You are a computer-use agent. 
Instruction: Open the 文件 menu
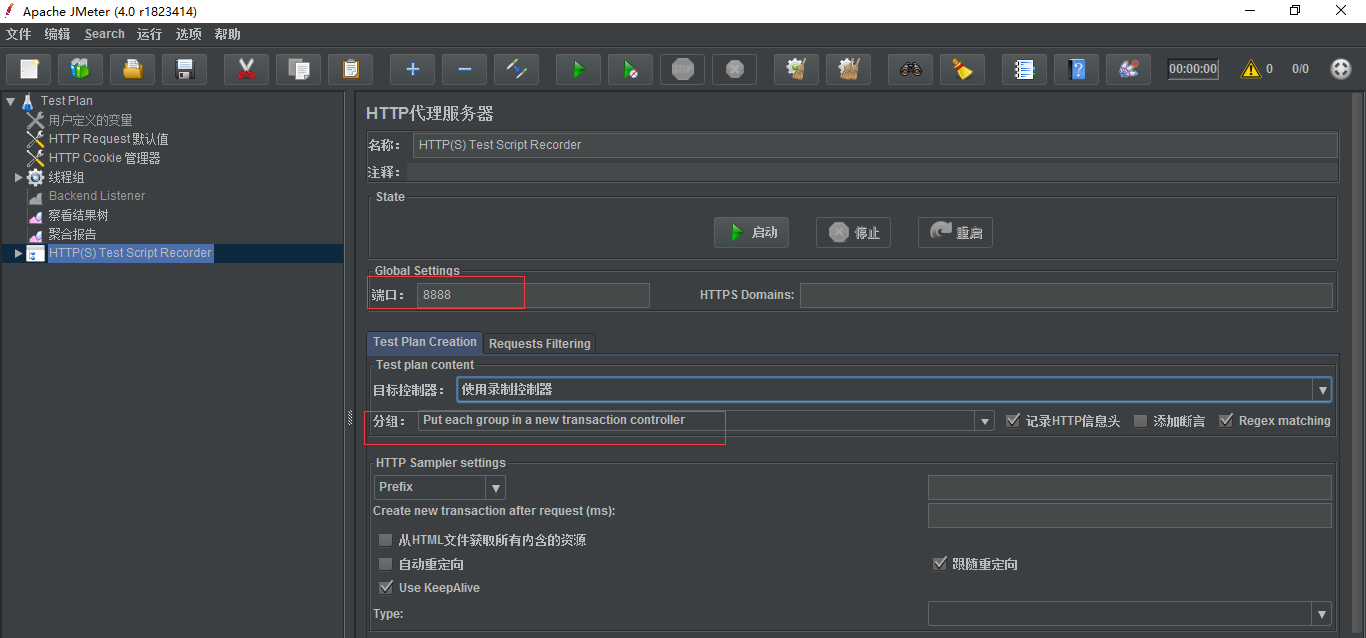(19, 34)
